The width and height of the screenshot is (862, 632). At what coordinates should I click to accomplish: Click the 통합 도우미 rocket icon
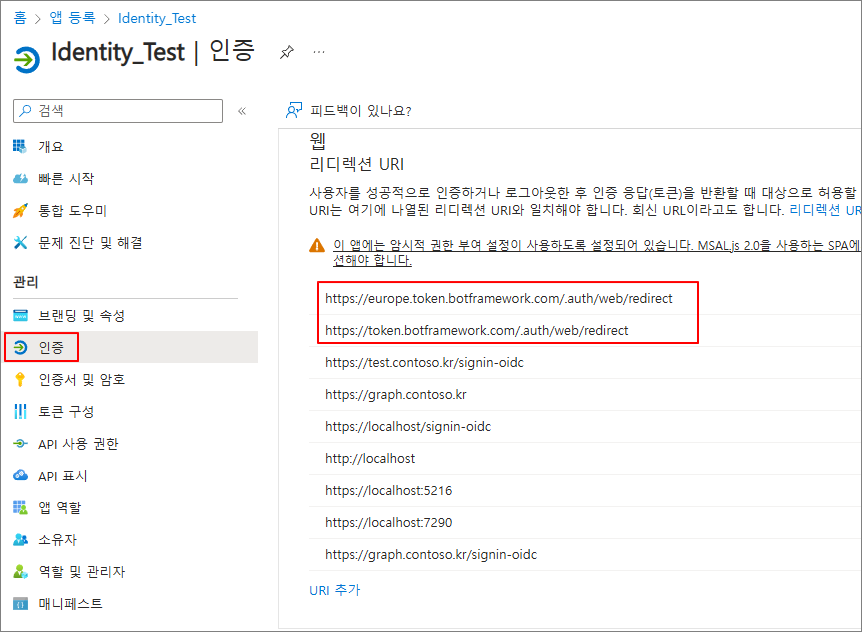tap(20, 210)
